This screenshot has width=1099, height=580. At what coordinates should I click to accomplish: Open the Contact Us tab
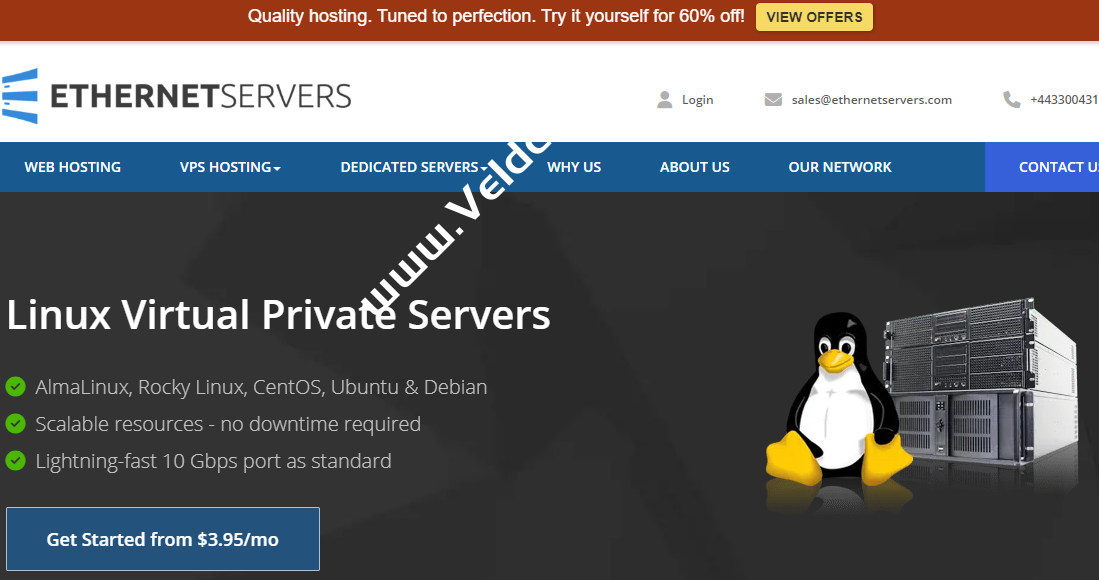coord(1056,167)
